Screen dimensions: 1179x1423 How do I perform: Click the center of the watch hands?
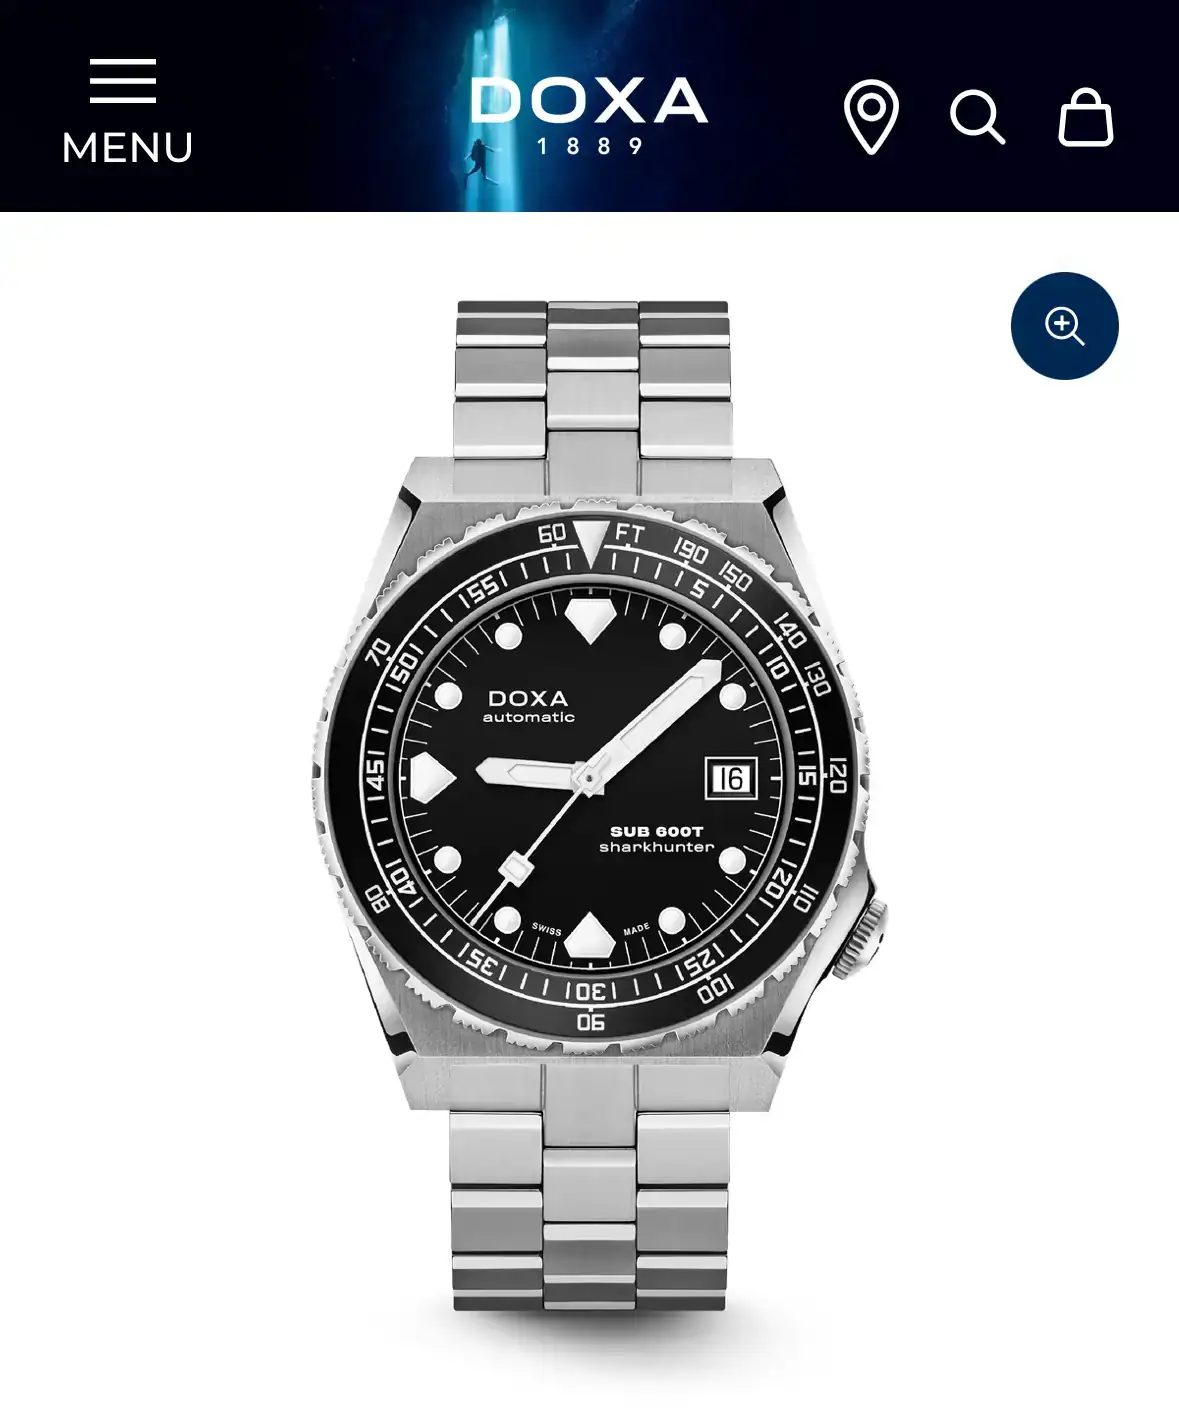pyautogui.click(x=588, y=776)
